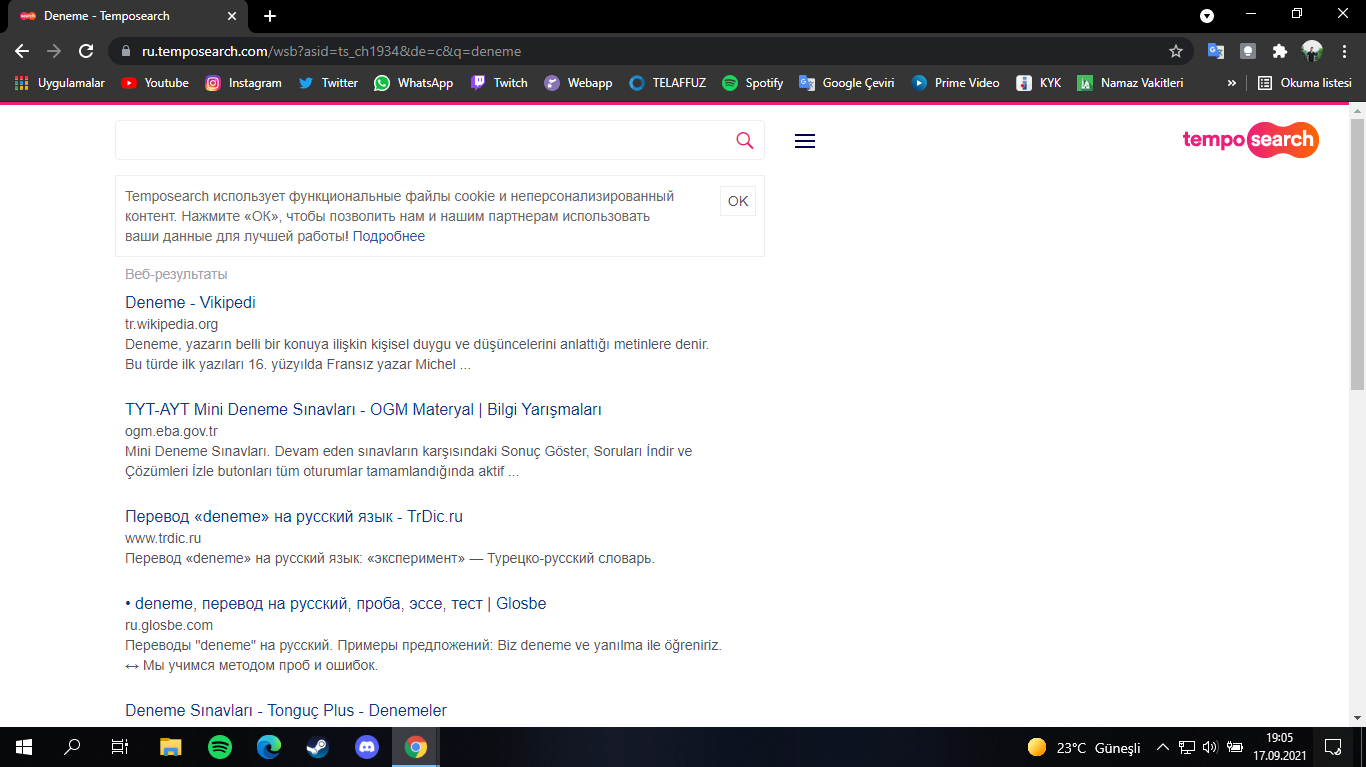The width and height of the screenshot is (1366, 767).
Task: Open the KYK bookmark
Action: pos(1038,83)
